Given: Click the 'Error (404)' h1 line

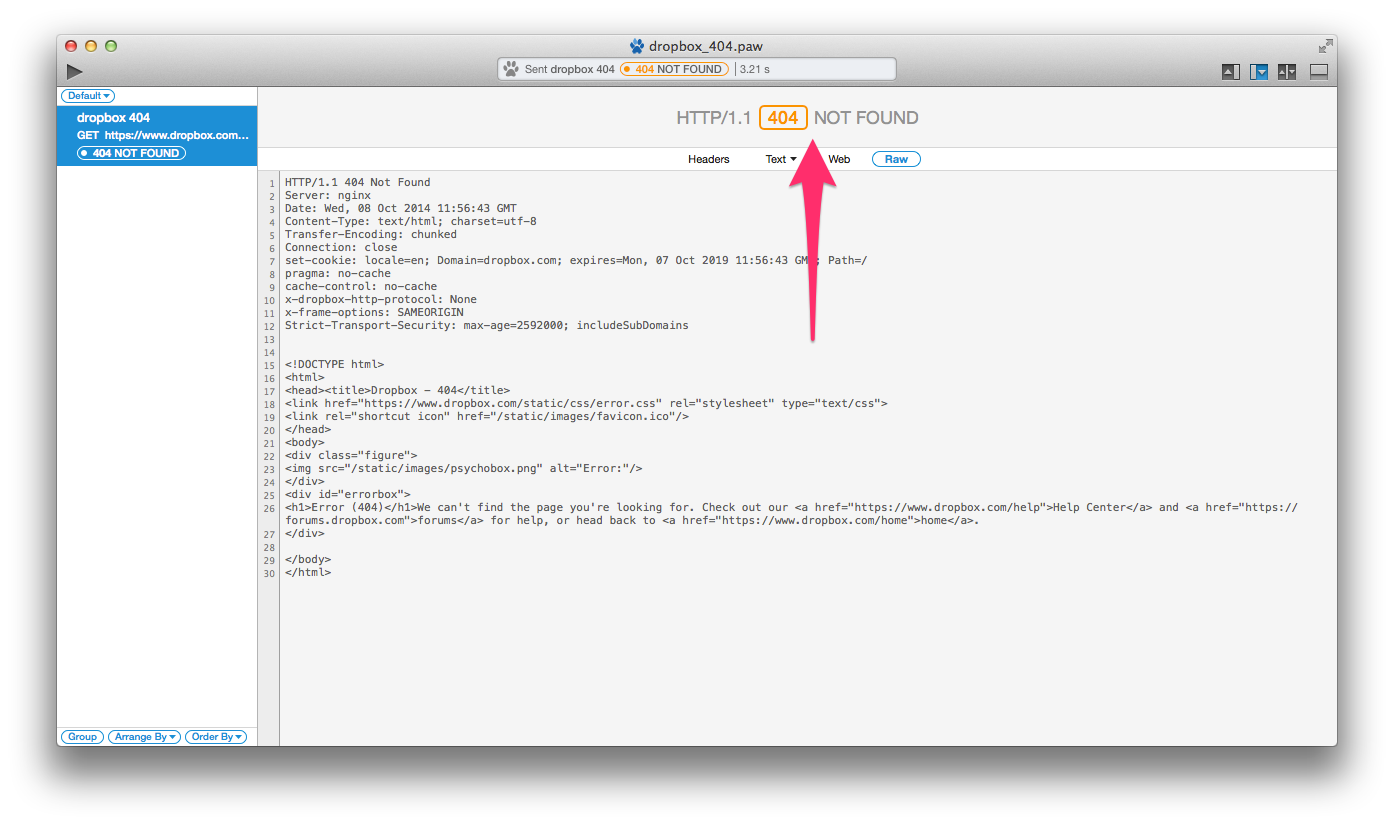Looking at the screenshot, I should [791, 514].
